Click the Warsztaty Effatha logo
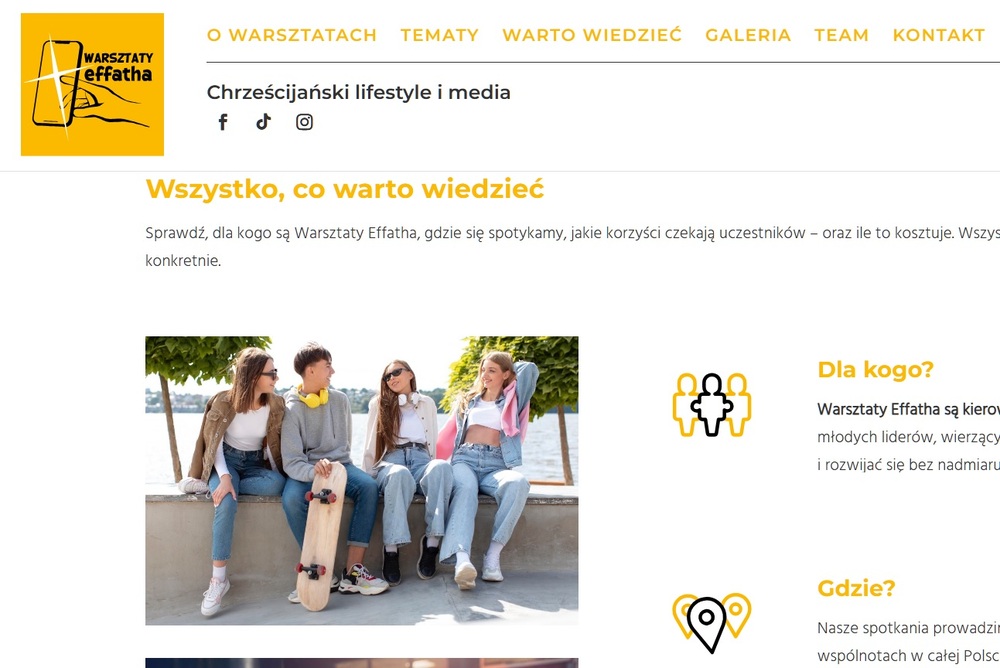This screenshot has height=668, width=1000. (92, 84)
